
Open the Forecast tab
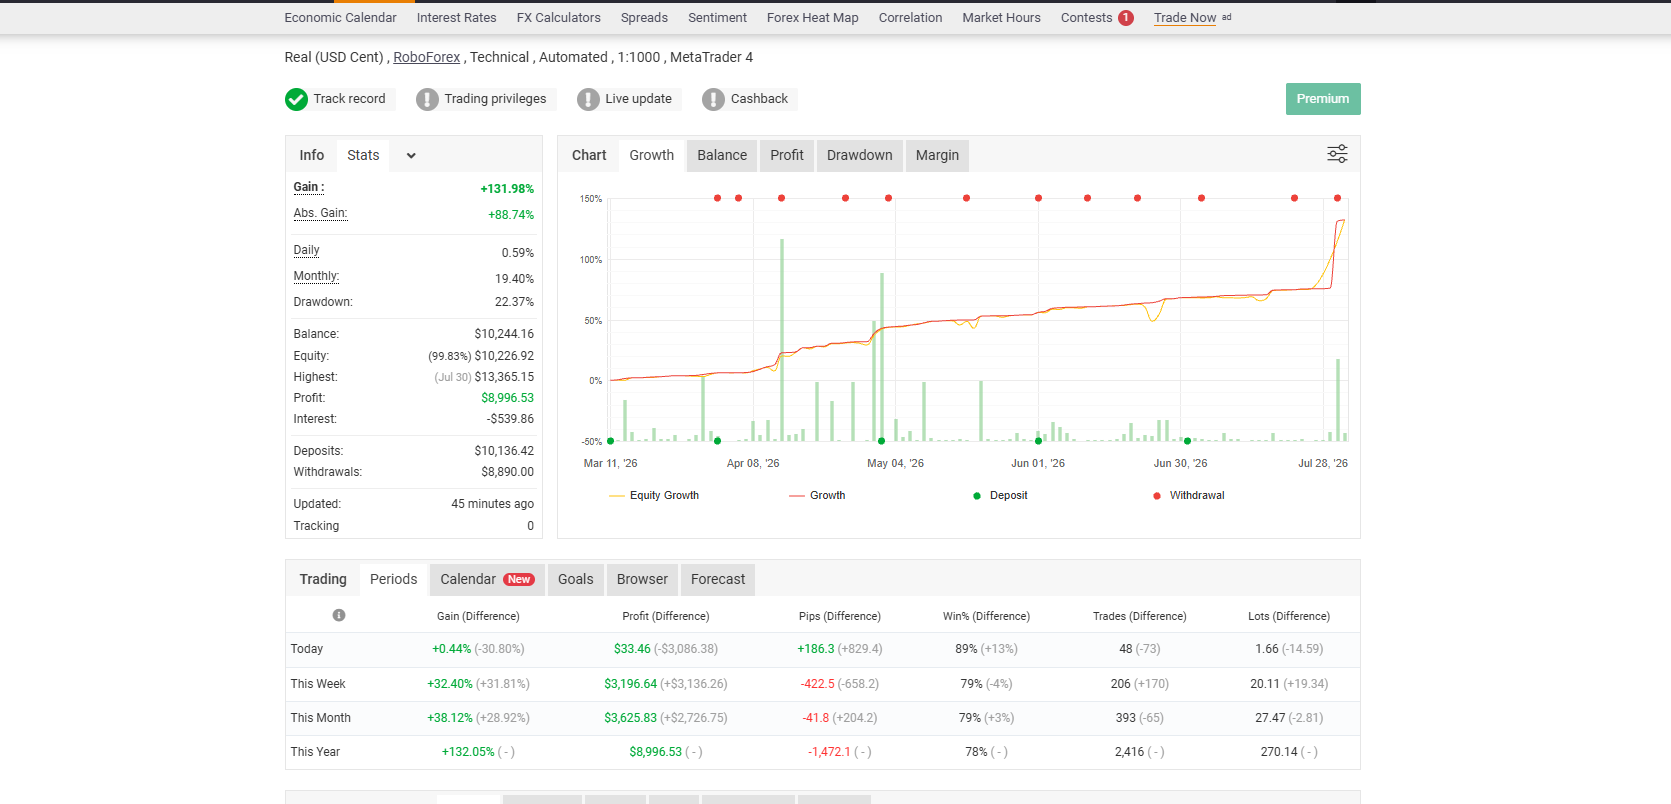click(x=718, y=579)
